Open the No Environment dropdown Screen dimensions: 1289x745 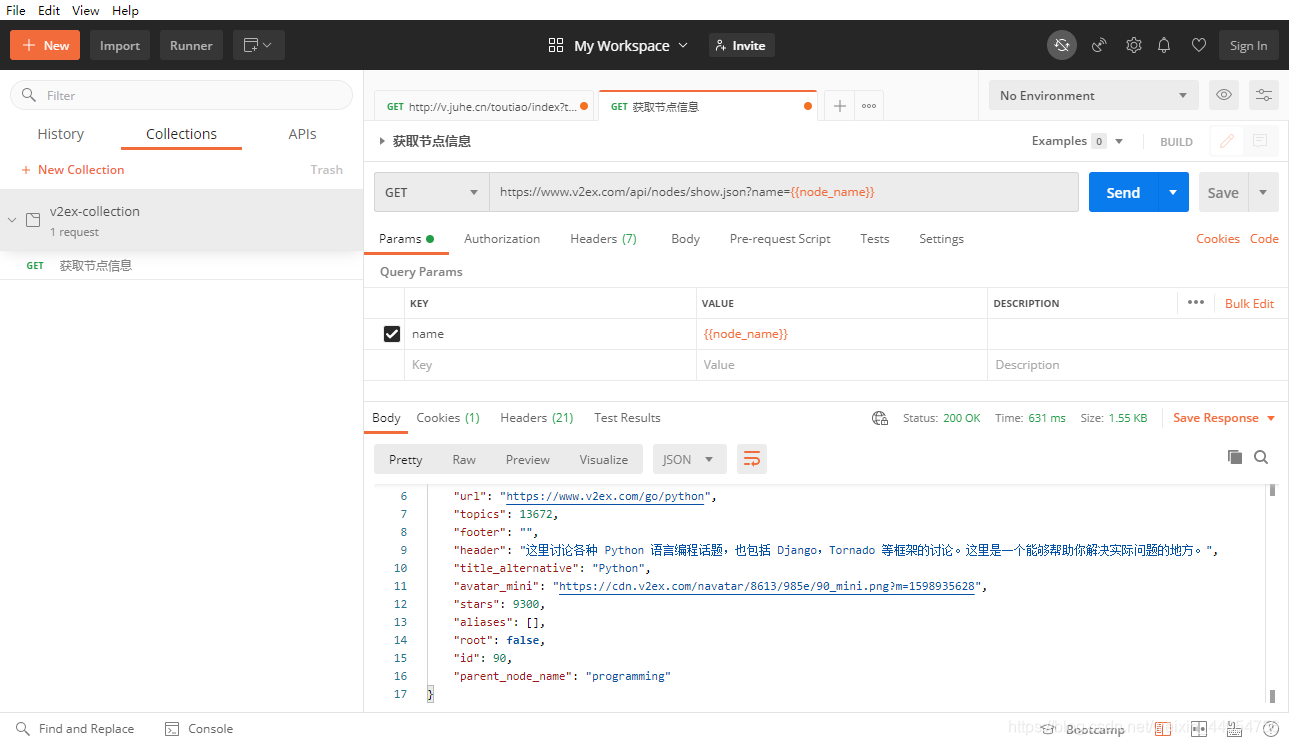click(x=1094, y=95)
